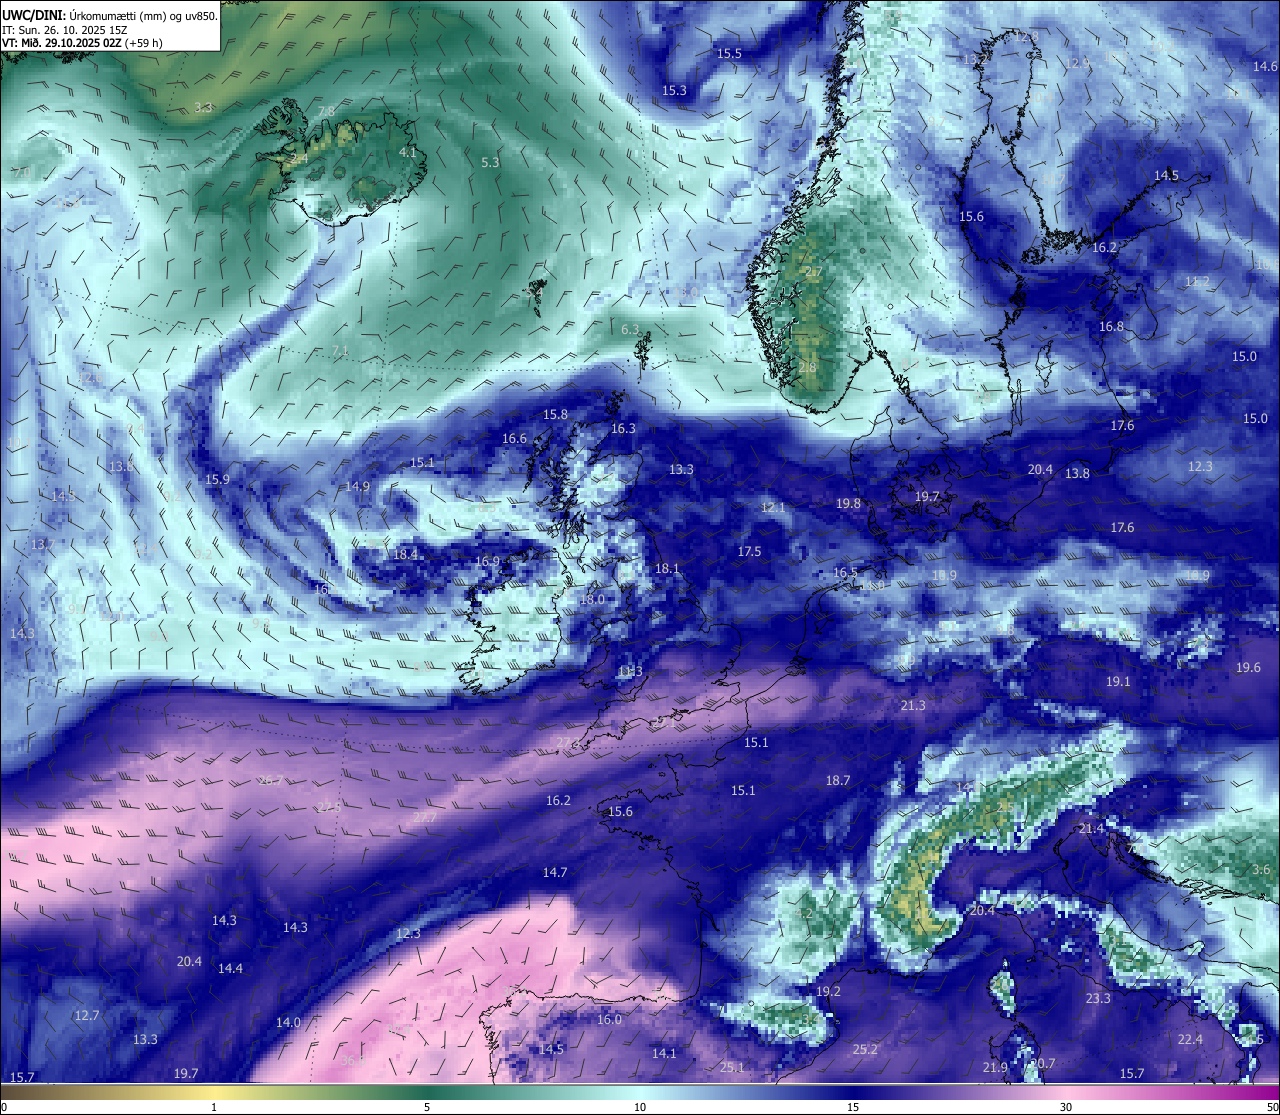This screenshot has width=1280, height=1115.
Task: Click the 16.9 value label
Action: click(487, 561)
